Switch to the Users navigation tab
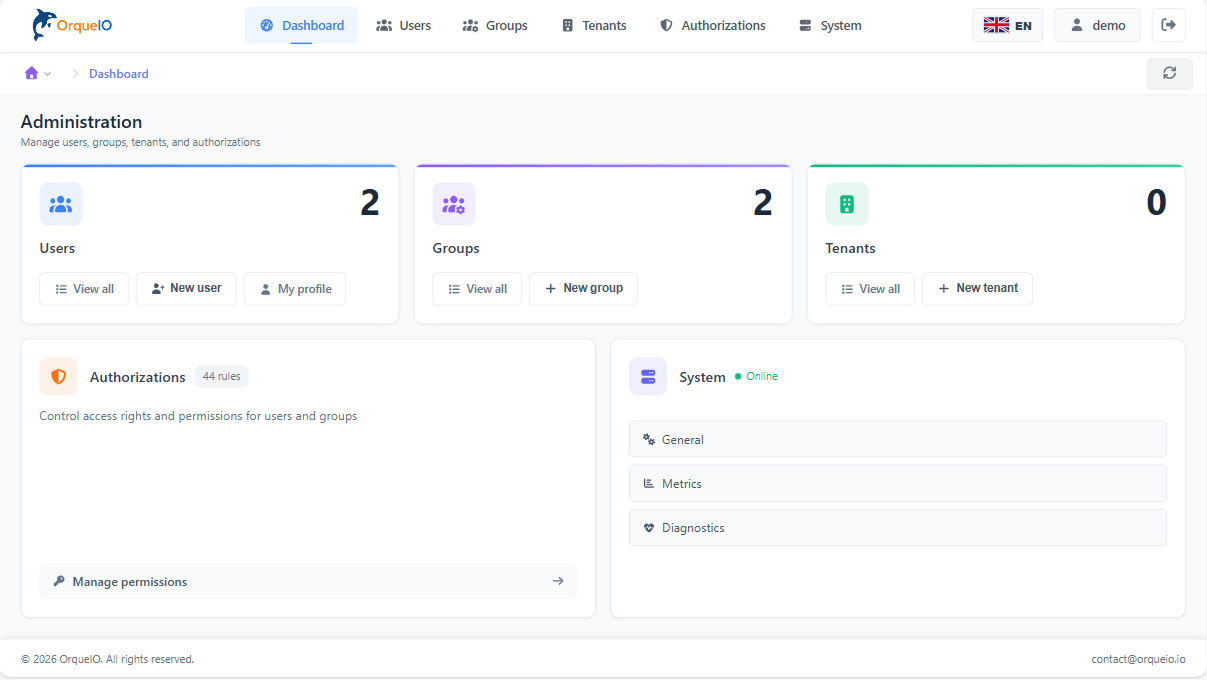The image size is (1207, 680). pyautogui.click(x=403, y=25)
